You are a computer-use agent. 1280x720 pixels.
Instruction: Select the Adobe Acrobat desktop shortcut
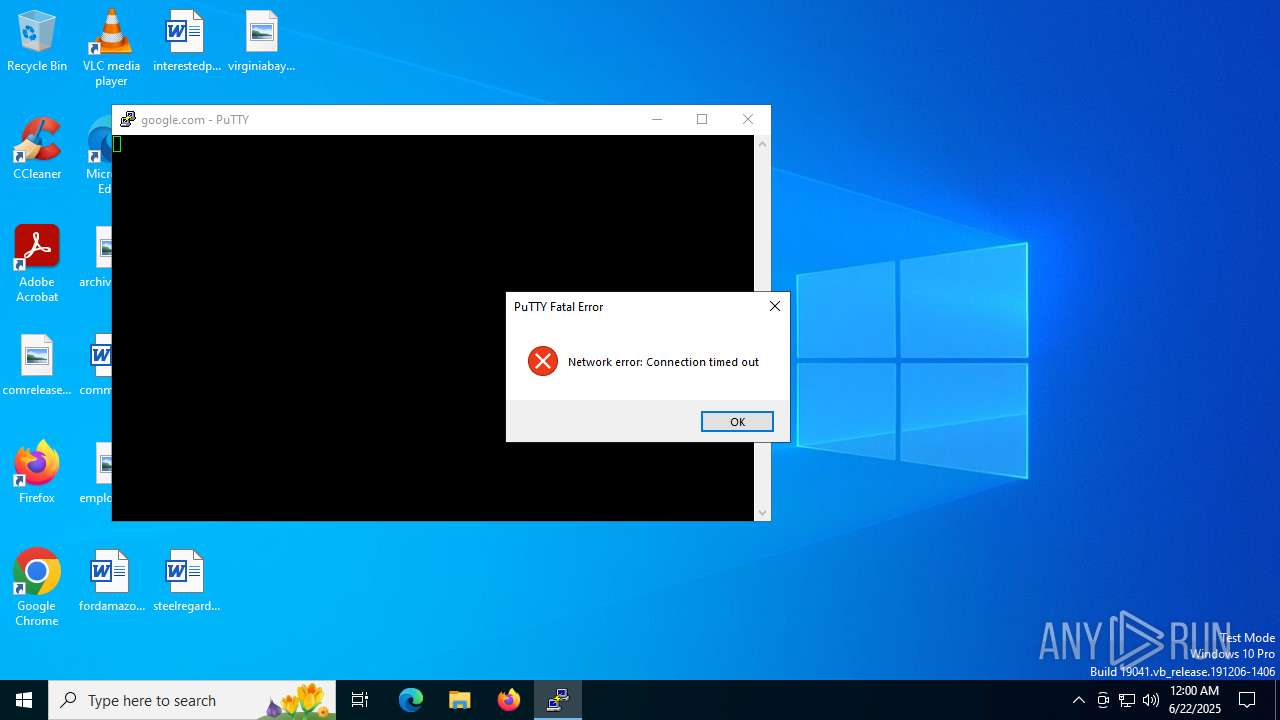[37, 264]
